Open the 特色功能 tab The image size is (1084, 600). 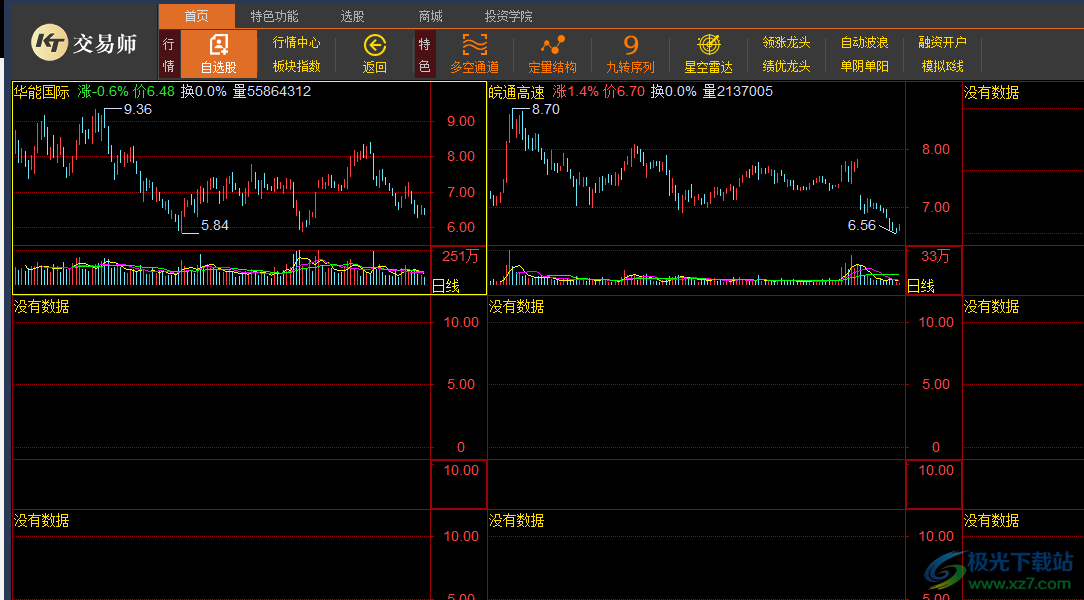click(x=274, y=16)
